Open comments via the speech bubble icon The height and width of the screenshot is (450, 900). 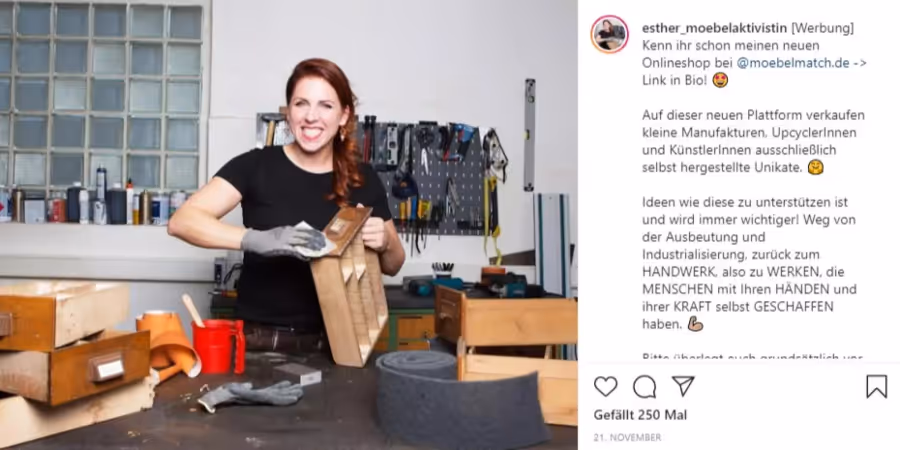pyautogui.click(x=644, y=386)
